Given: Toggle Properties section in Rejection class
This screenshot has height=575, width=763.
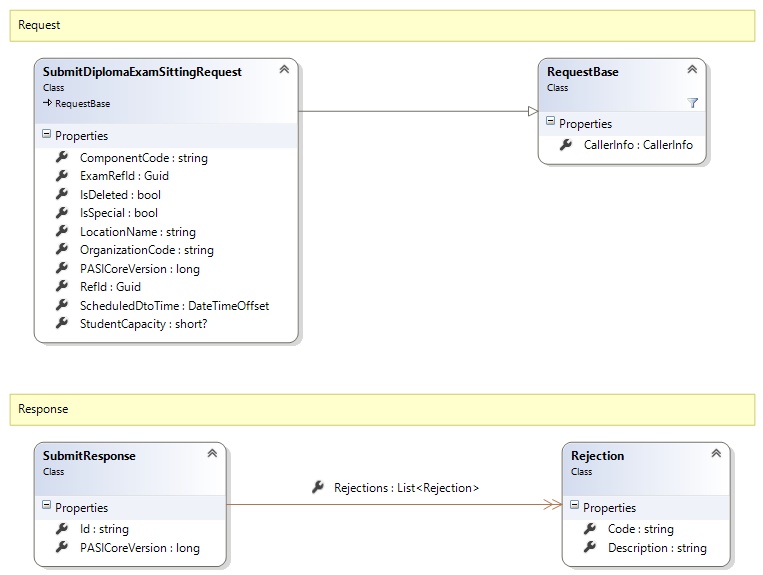Looking at the screenshot, I should tap(574, 507).
